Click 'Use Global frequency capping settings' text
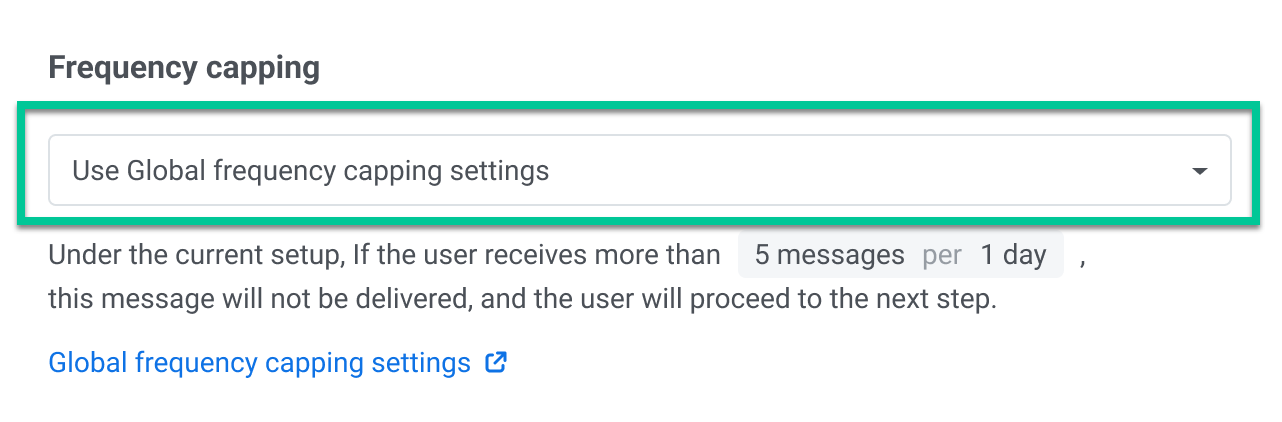The height and width of the screenshot is (422, 1282). pyautogui.click(x=310, y=171)
